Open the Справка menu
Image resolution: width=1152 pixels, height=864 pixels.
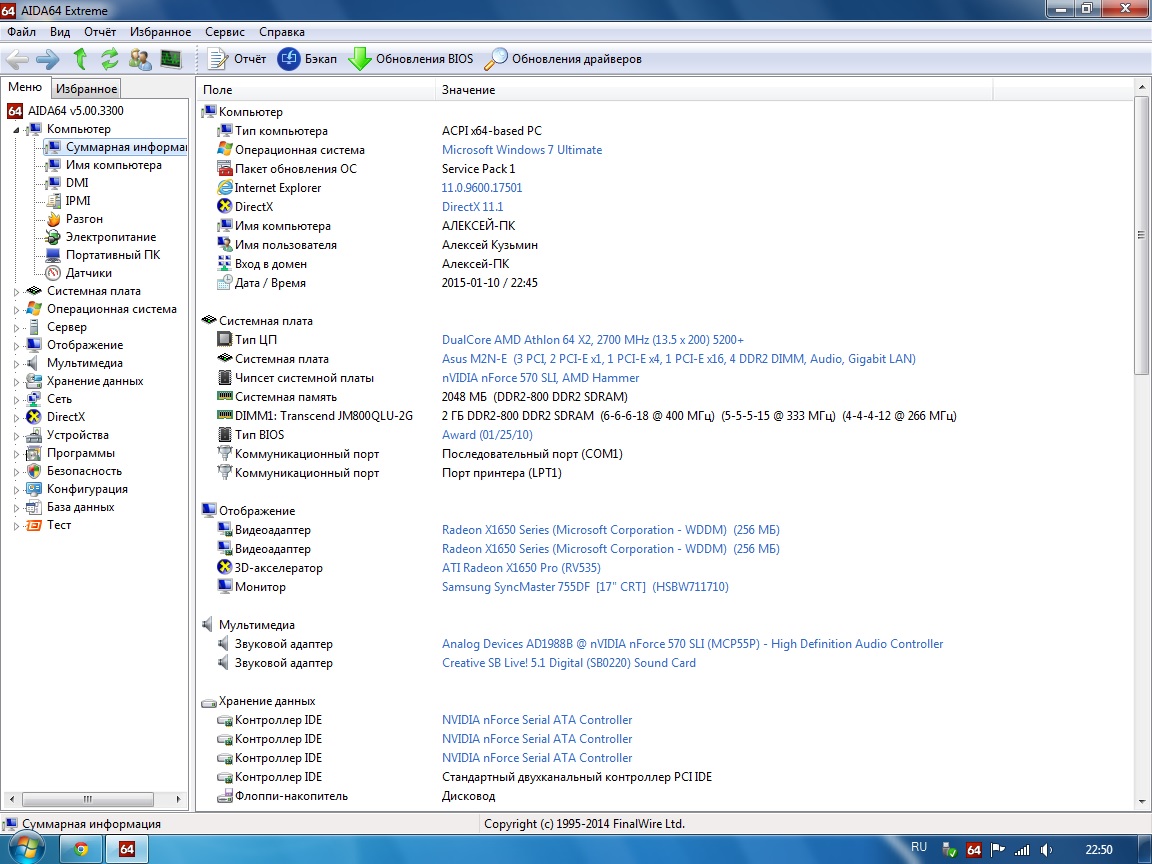pyautogui.click(x=281, y=32)
